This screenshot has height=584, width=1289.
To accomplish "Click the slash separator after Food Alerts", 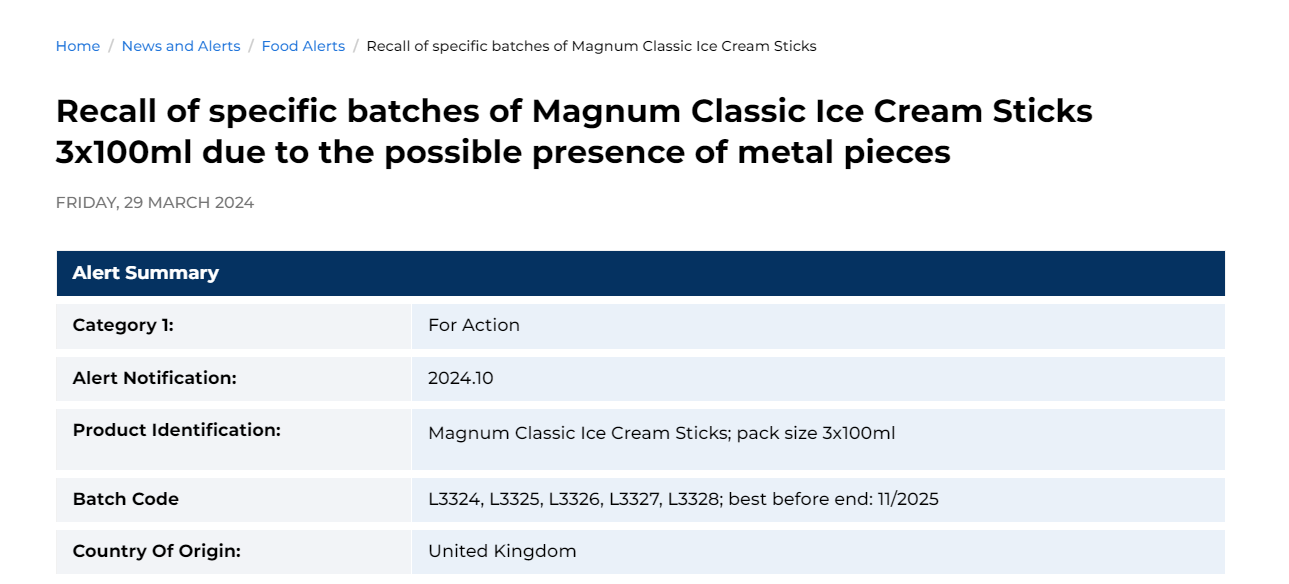I will [356, 46].
